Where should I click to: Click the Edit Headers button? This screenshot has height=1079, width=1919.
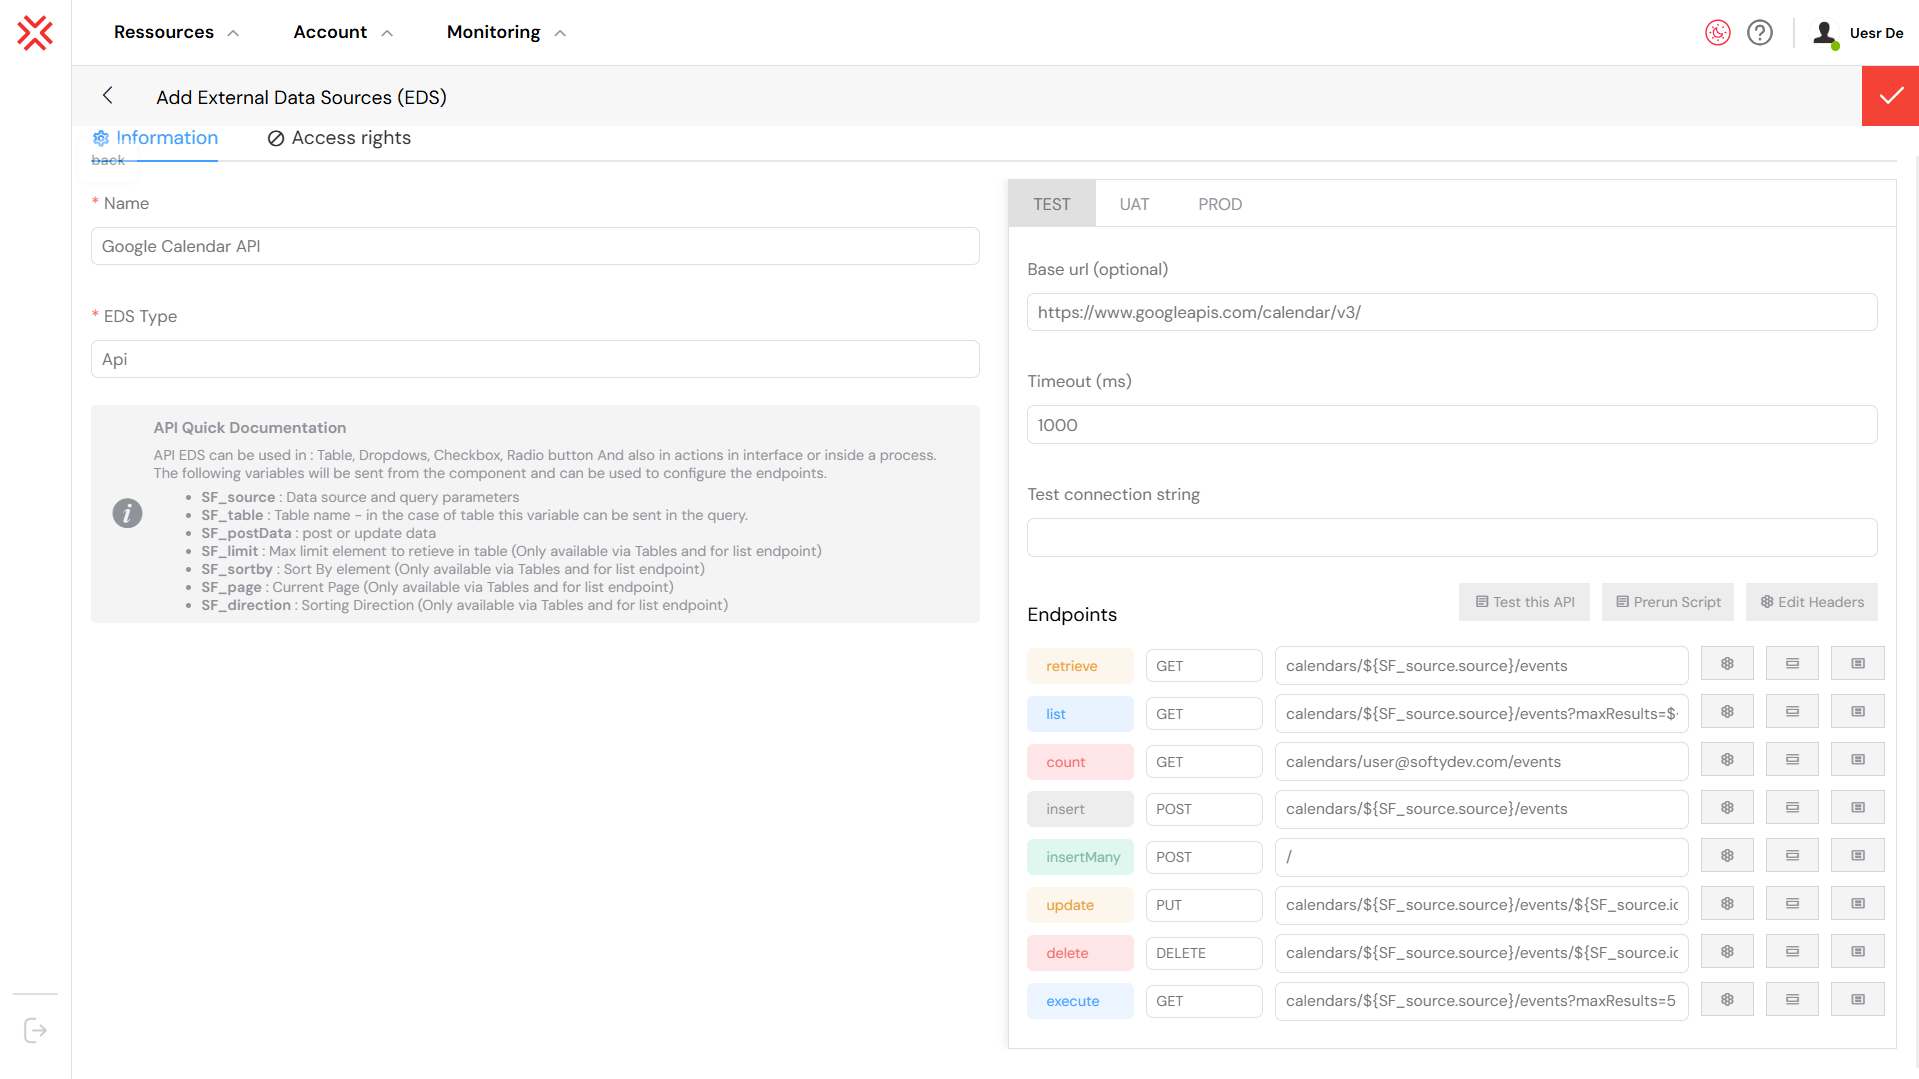click(x=1812, y=602)
